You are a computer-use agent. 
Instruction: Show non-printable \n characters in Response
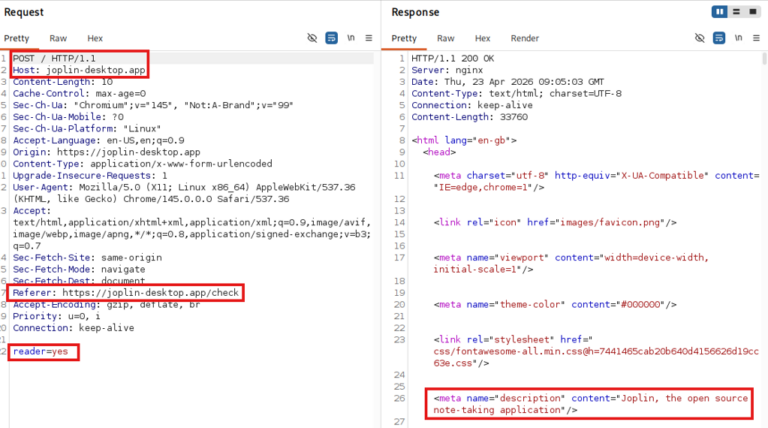tap(738, 38)
